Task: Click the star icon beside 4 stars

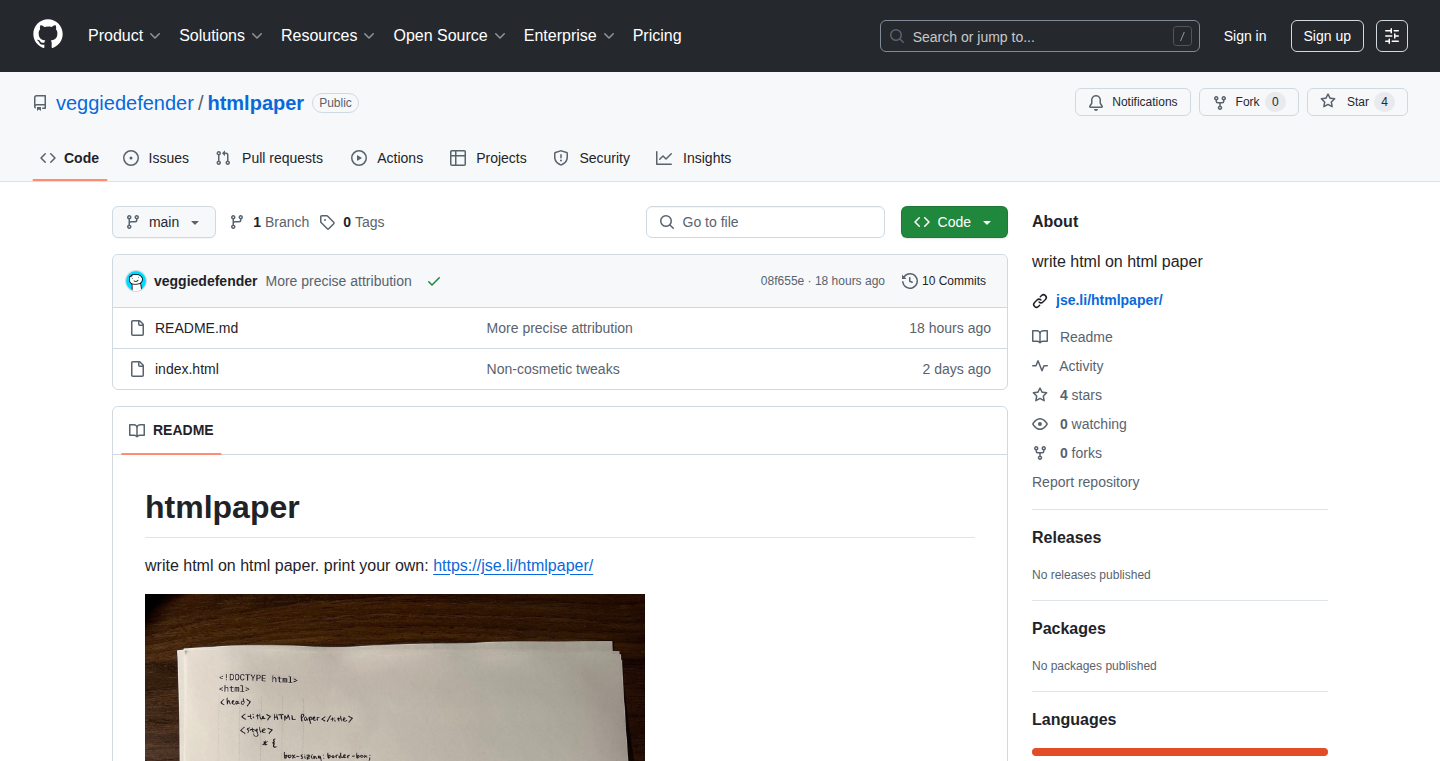Action: click(1040, 395)
